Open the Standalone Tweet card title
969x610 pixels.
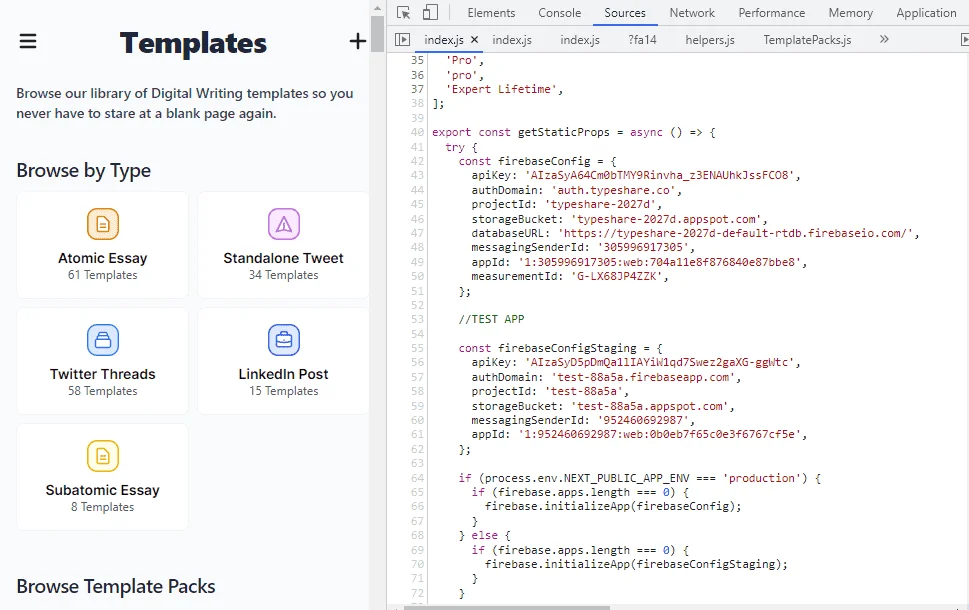tap(284, 258)
